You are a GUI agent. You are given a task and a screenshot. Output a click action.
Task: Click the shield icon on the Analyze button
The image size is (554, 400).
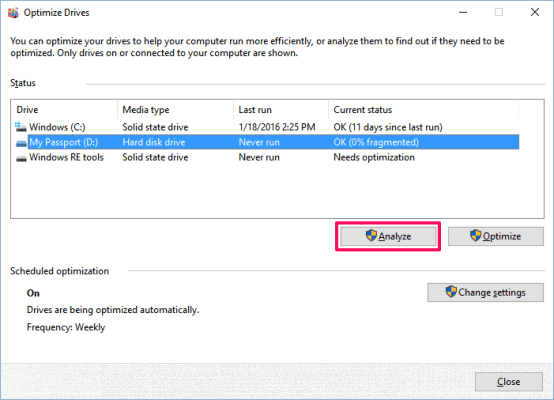(x=371, y=235)
